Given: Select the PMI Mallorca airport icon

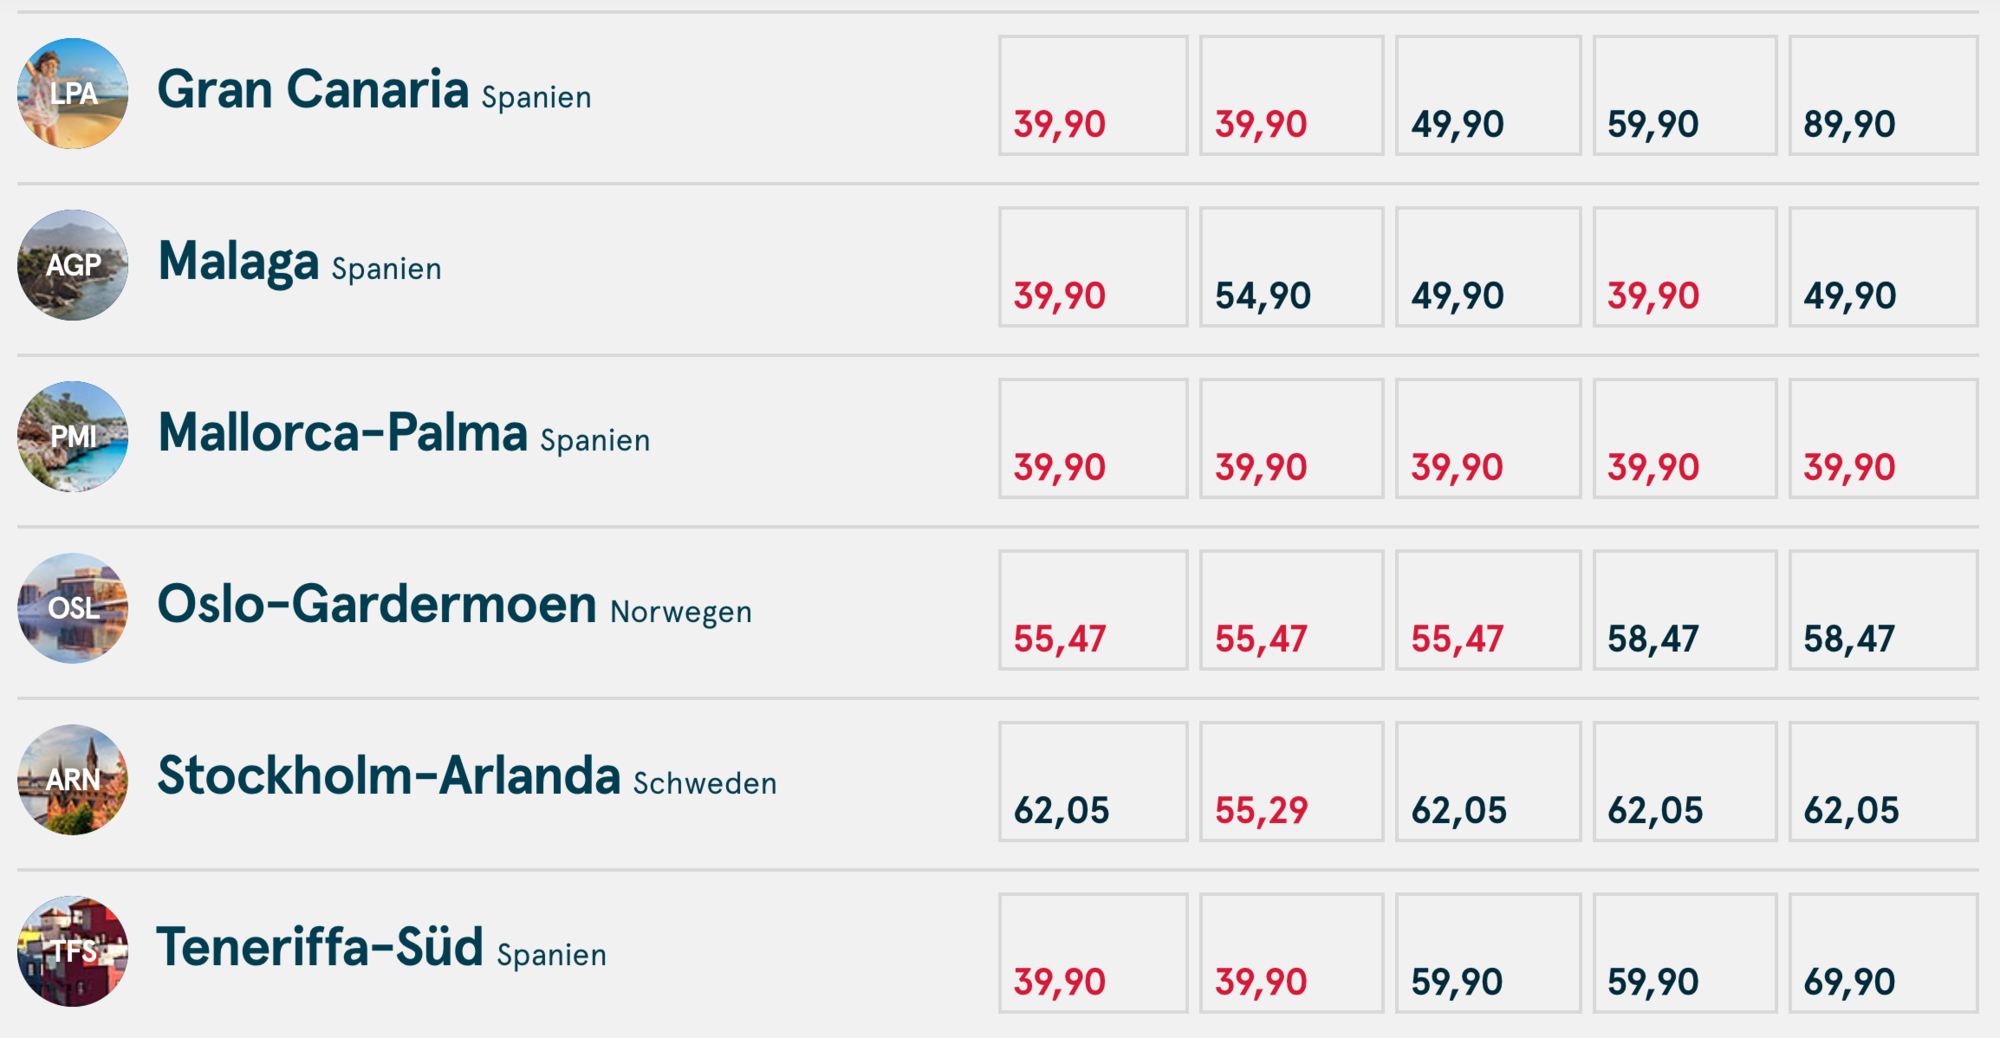Looking at the screenshot, I should coord(73,437).
